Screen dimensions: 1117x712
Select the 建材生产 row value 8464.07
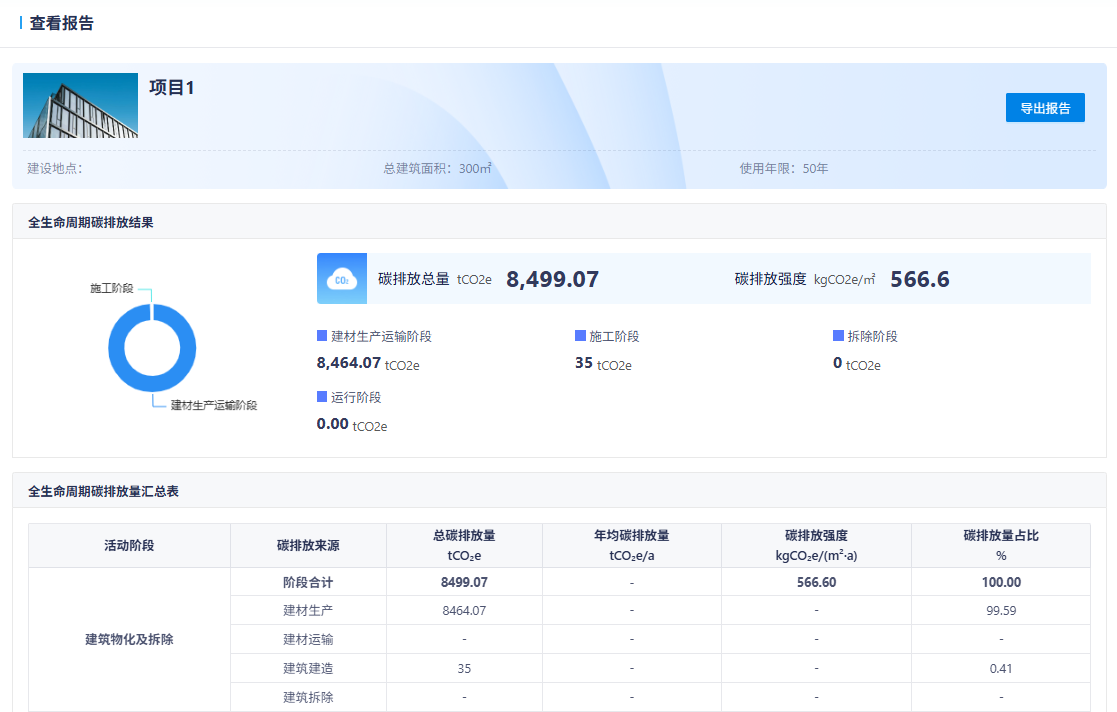pyautogui.click(x=463, y=610)
